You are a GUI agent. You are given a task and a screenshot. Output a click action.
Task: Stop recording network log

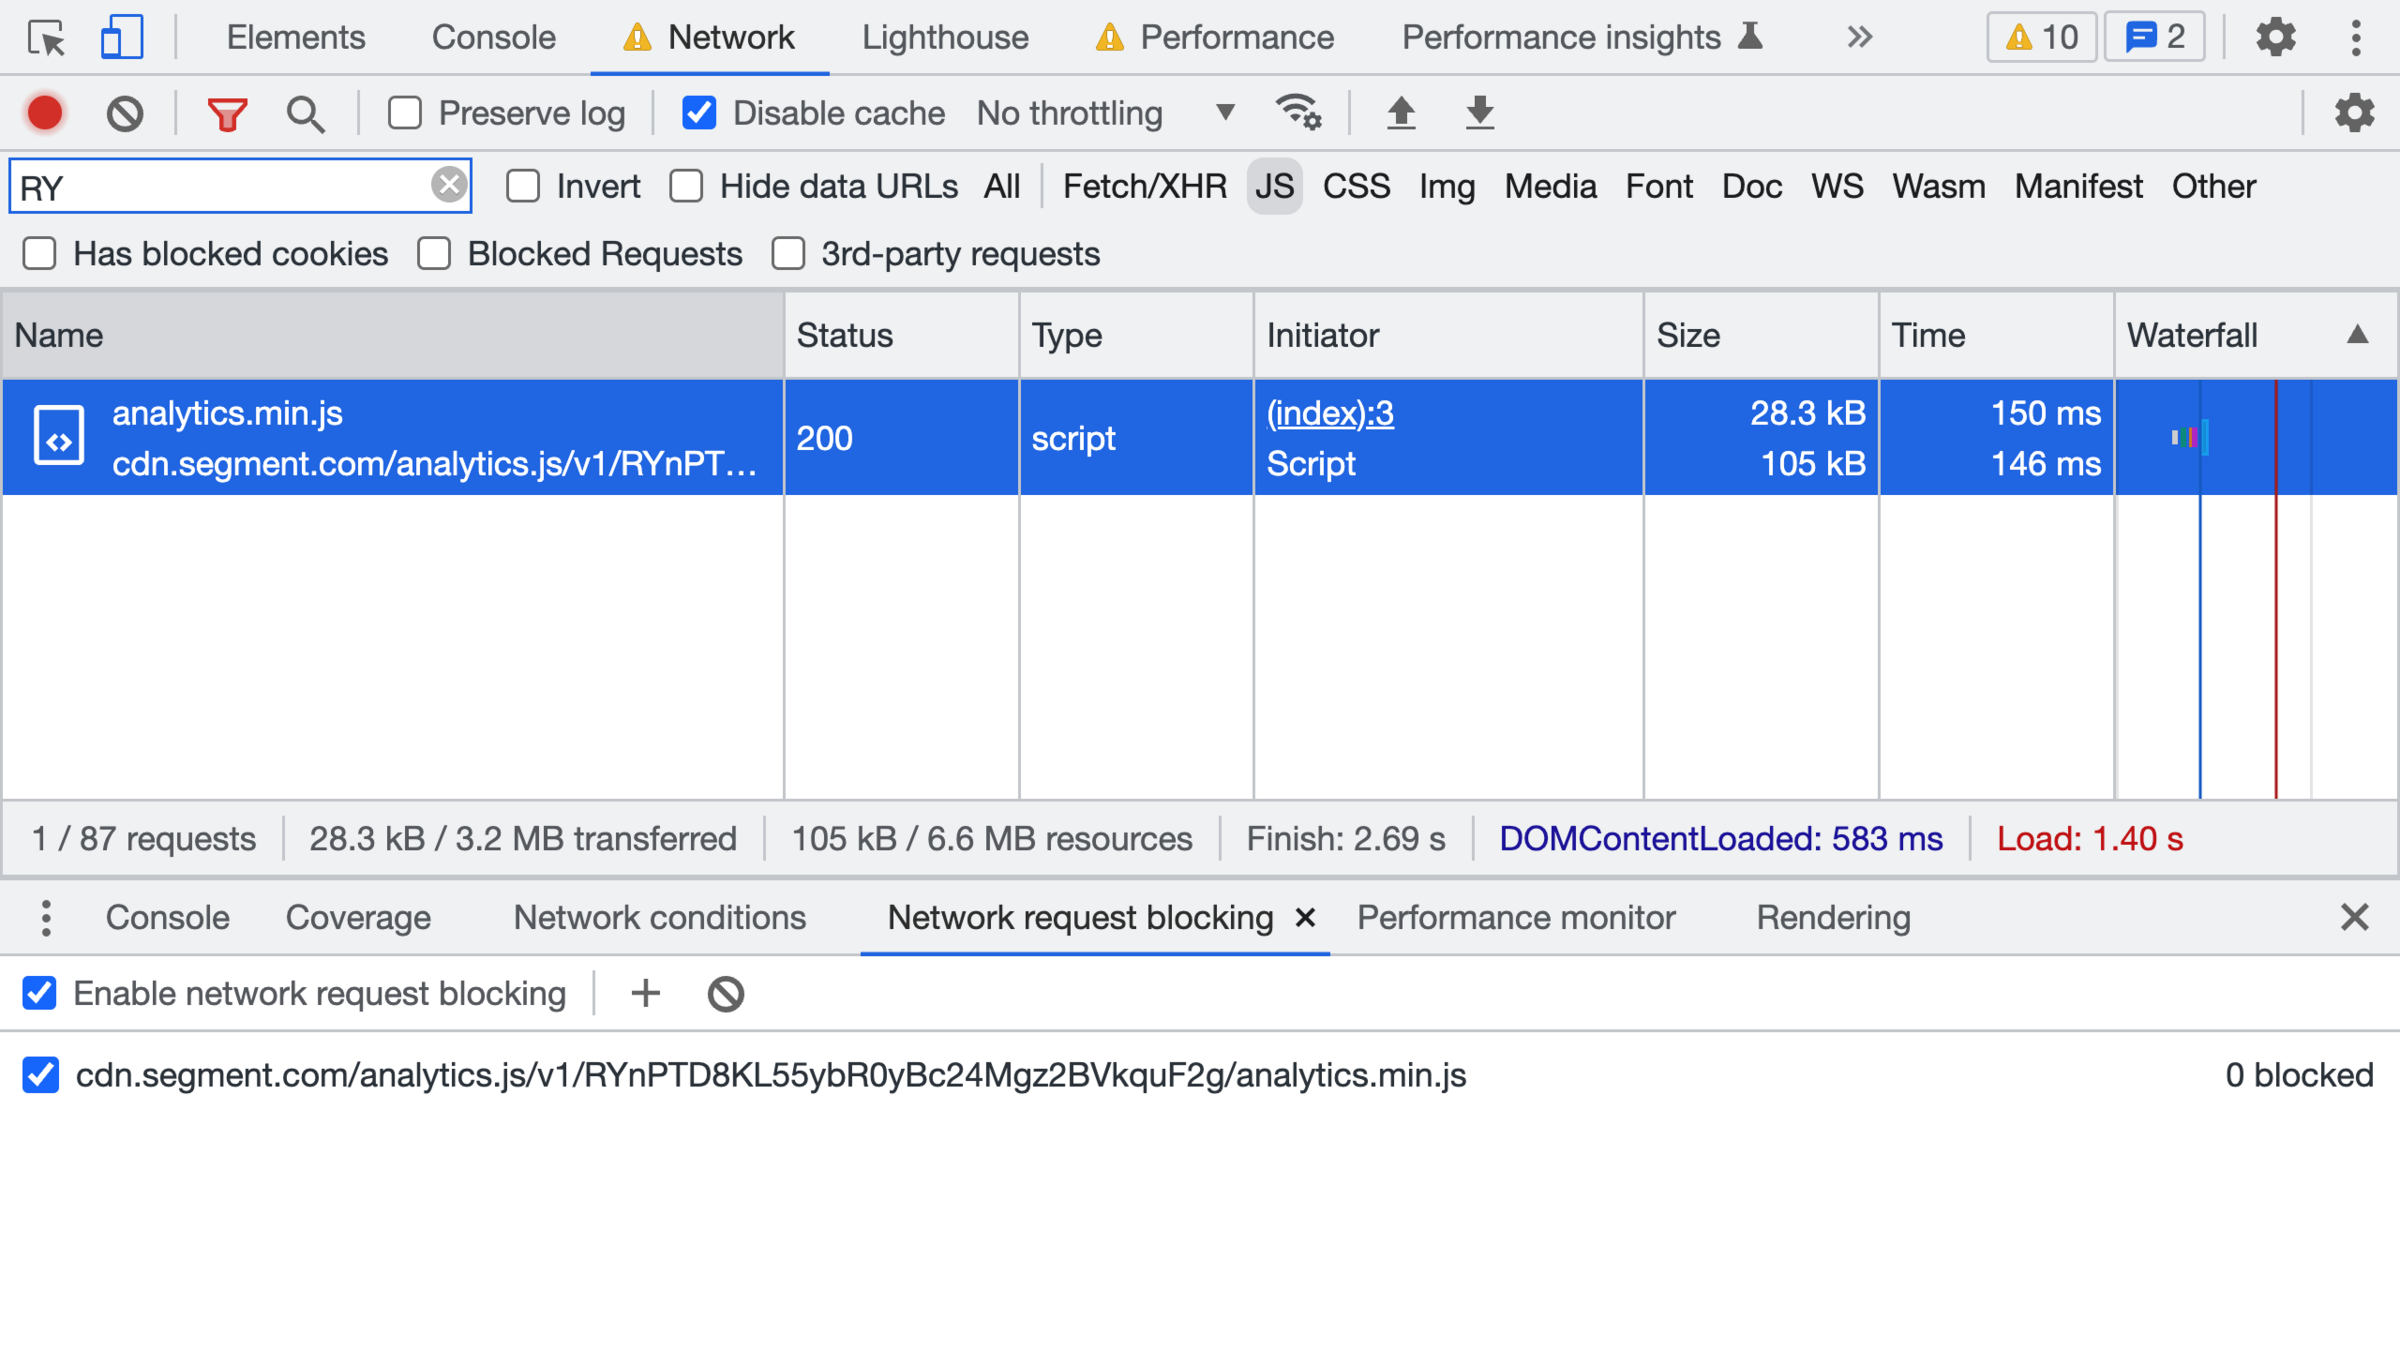45,113
